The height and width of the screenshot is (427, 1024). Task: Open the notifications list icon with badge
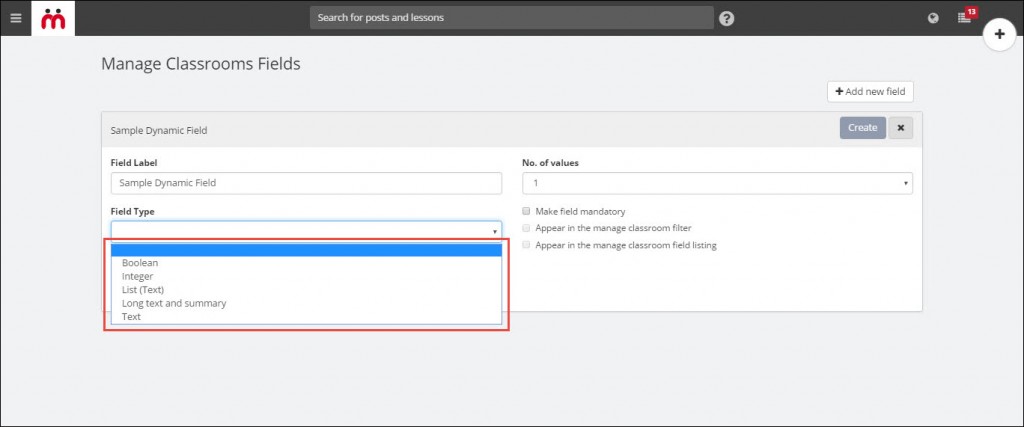coord(966,16)
